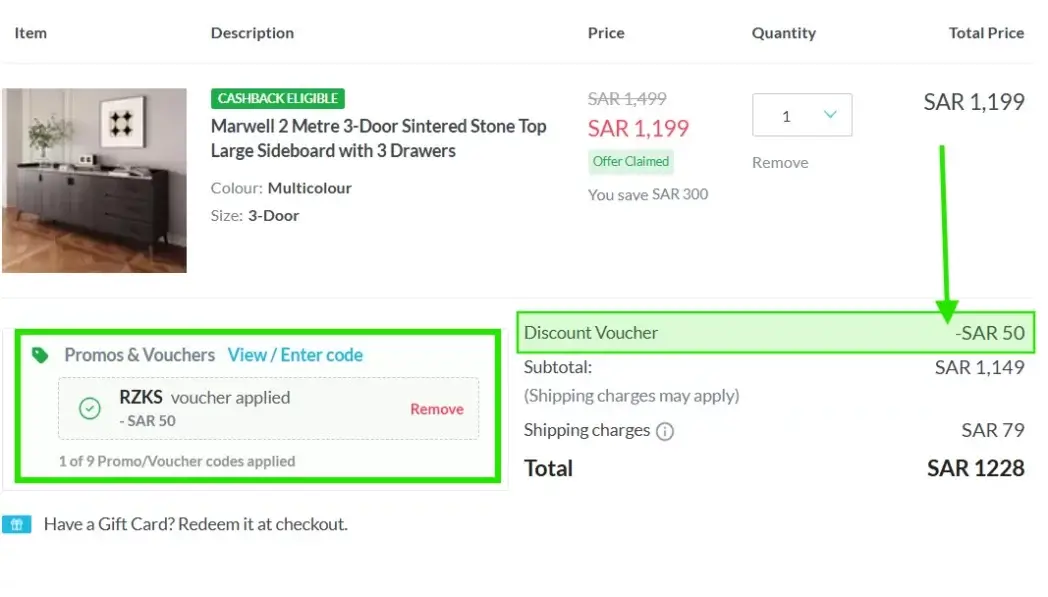Image resolution: width=1048 pixels, height=597 pixels.
Task: Click the green checkmark on the applied voucher
Action: click(x=87, y=408)
